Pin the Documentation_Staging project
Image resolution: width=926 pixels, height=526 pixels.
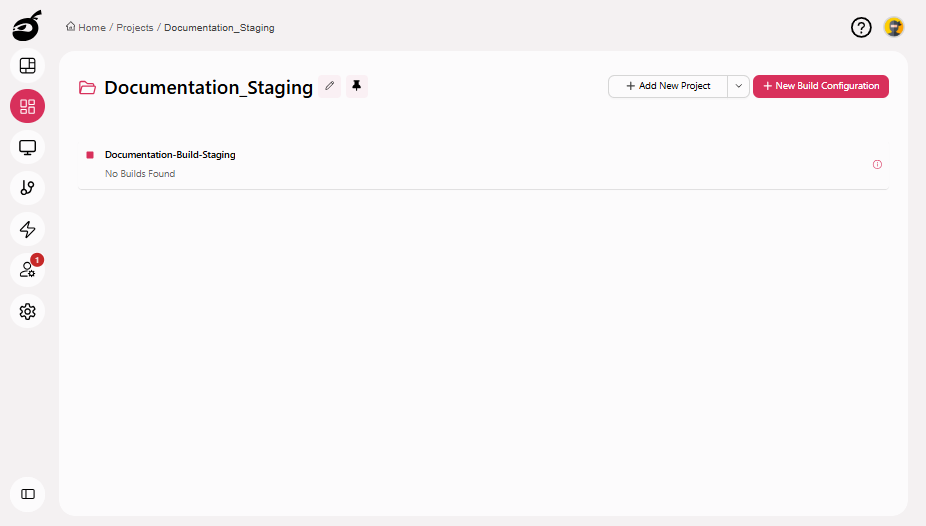pyautogui.click(x=357, y=86)
